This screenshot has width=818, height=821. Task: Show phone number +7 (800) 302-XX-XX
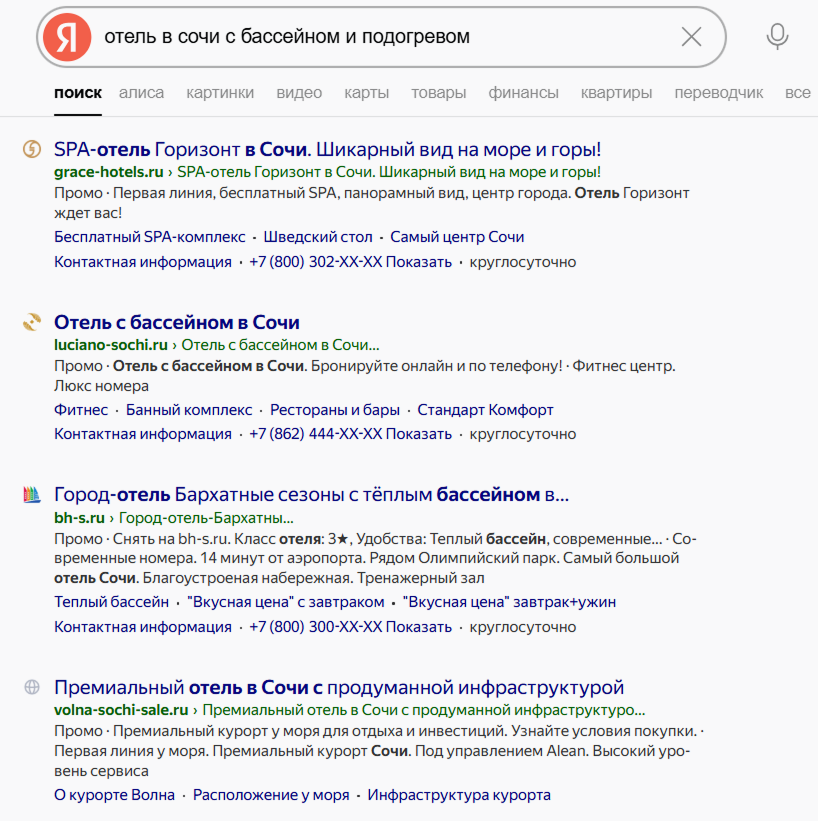click(x=350, y=262)
